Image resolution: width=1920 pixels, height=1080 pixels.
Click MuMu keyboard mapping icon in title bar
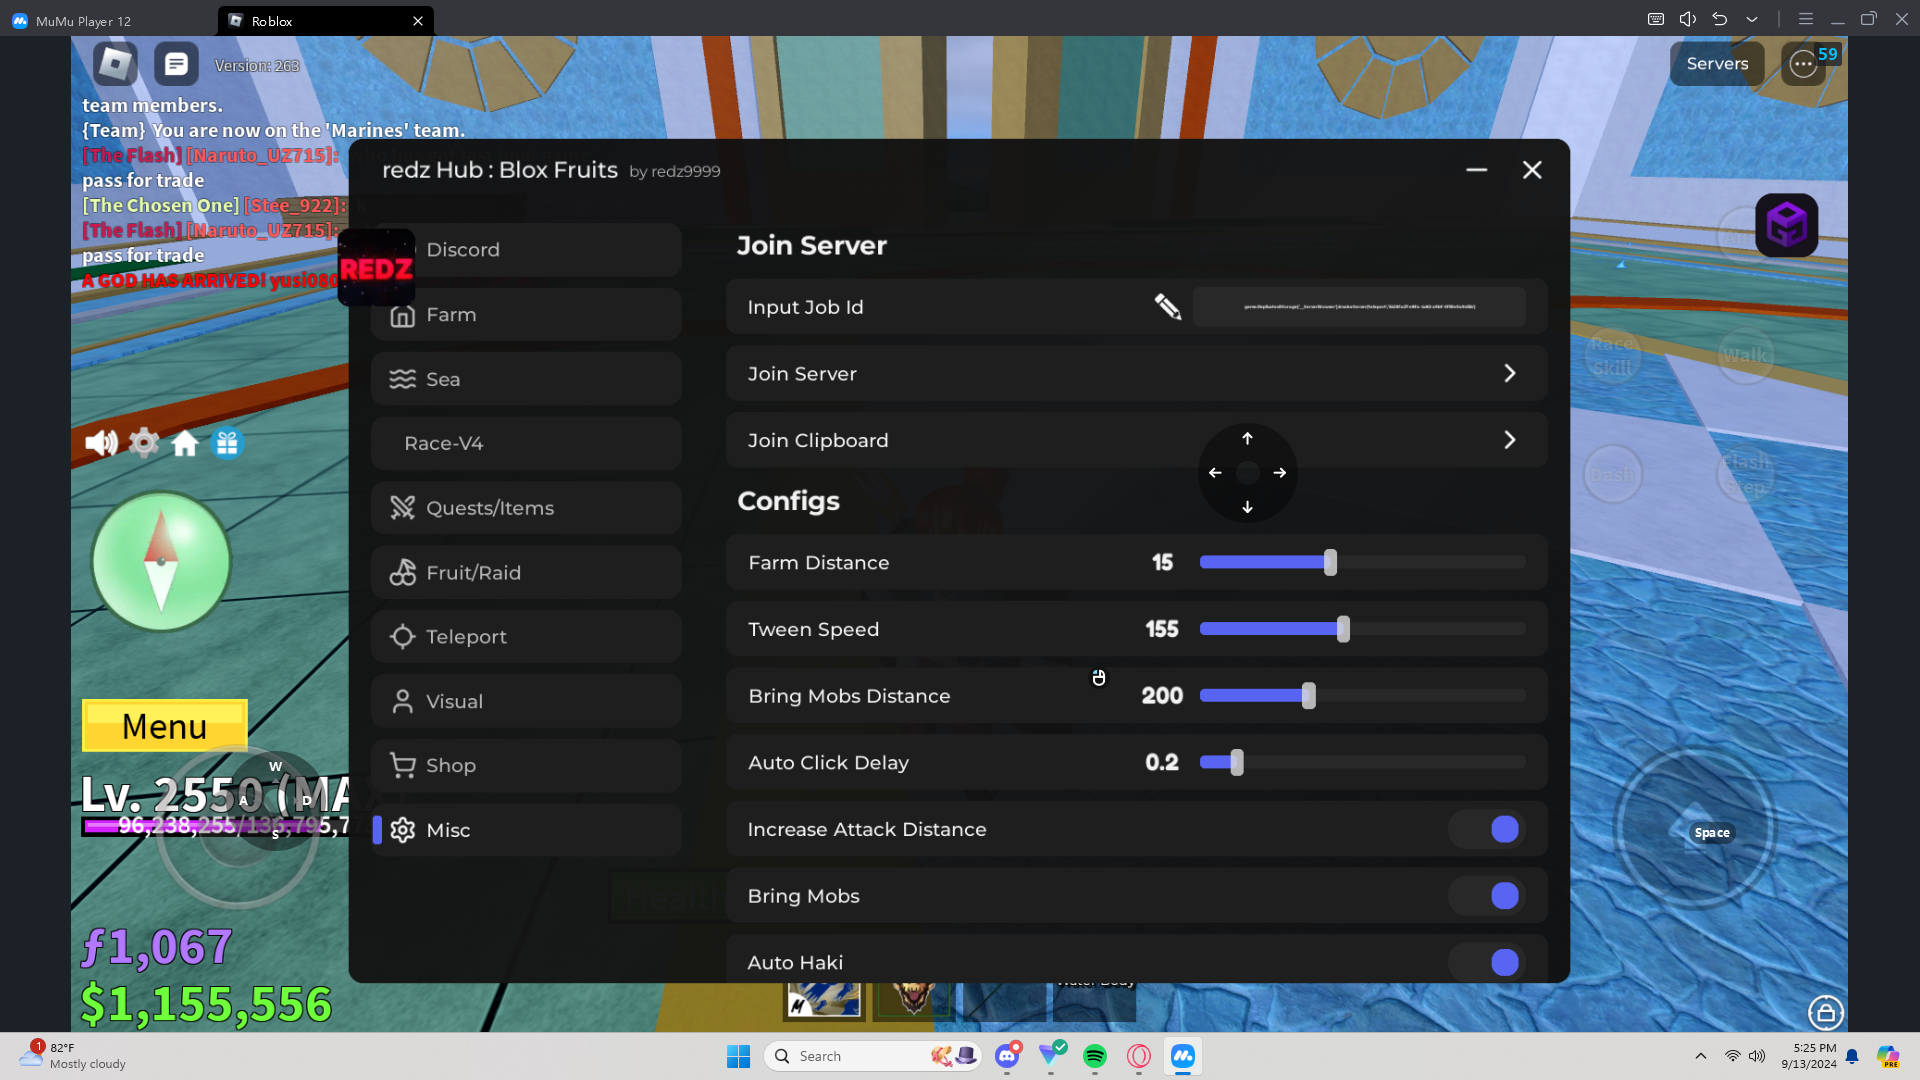point(1656,19)
